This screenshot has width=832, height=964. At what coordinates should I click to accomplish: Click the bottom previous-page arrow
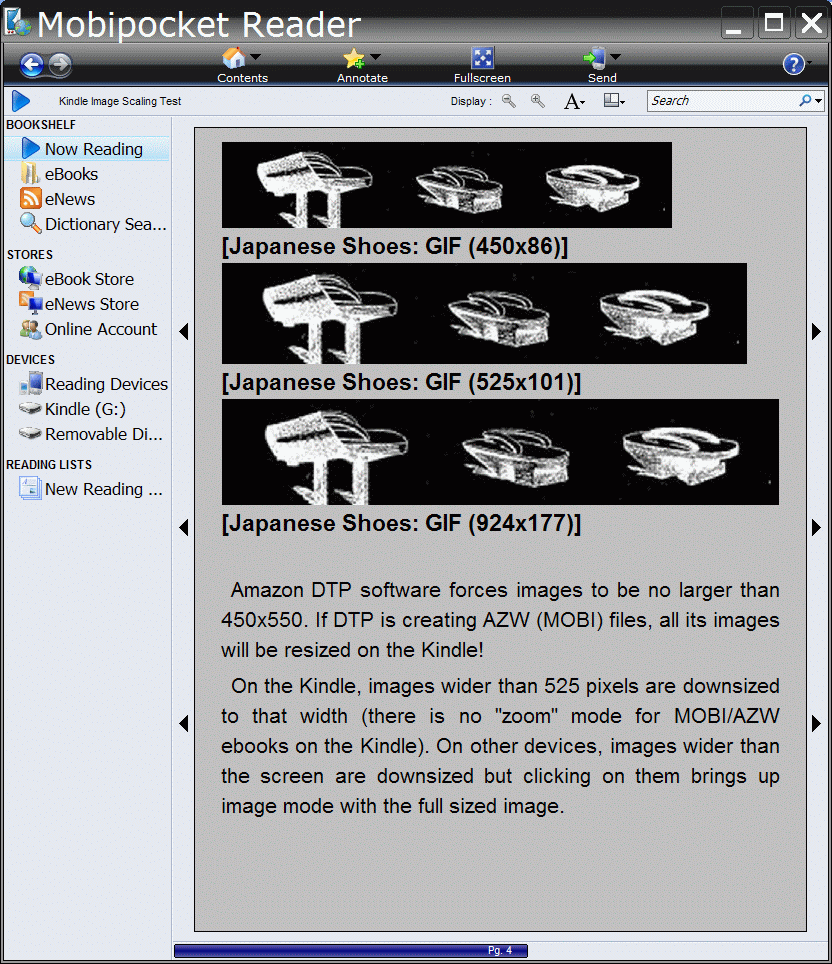point(183,724)
